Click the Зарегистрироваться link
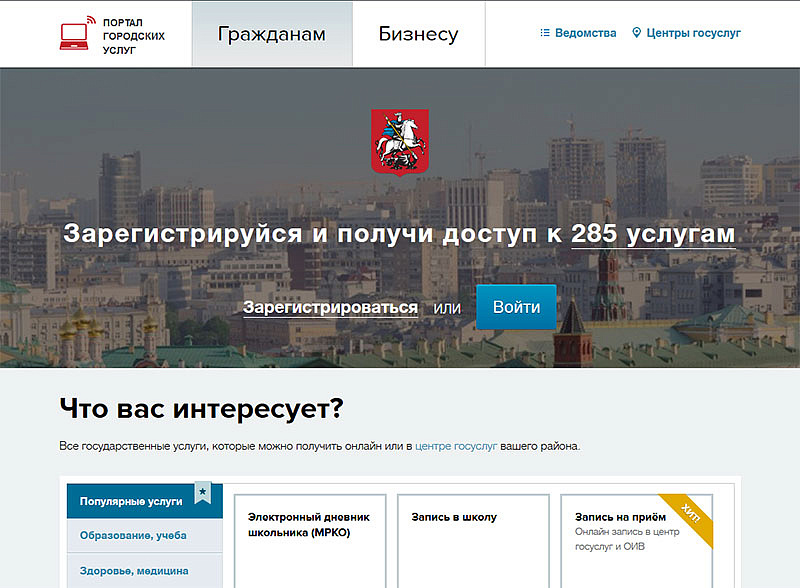This screenshot has width=800, height=588. point(330,307)
